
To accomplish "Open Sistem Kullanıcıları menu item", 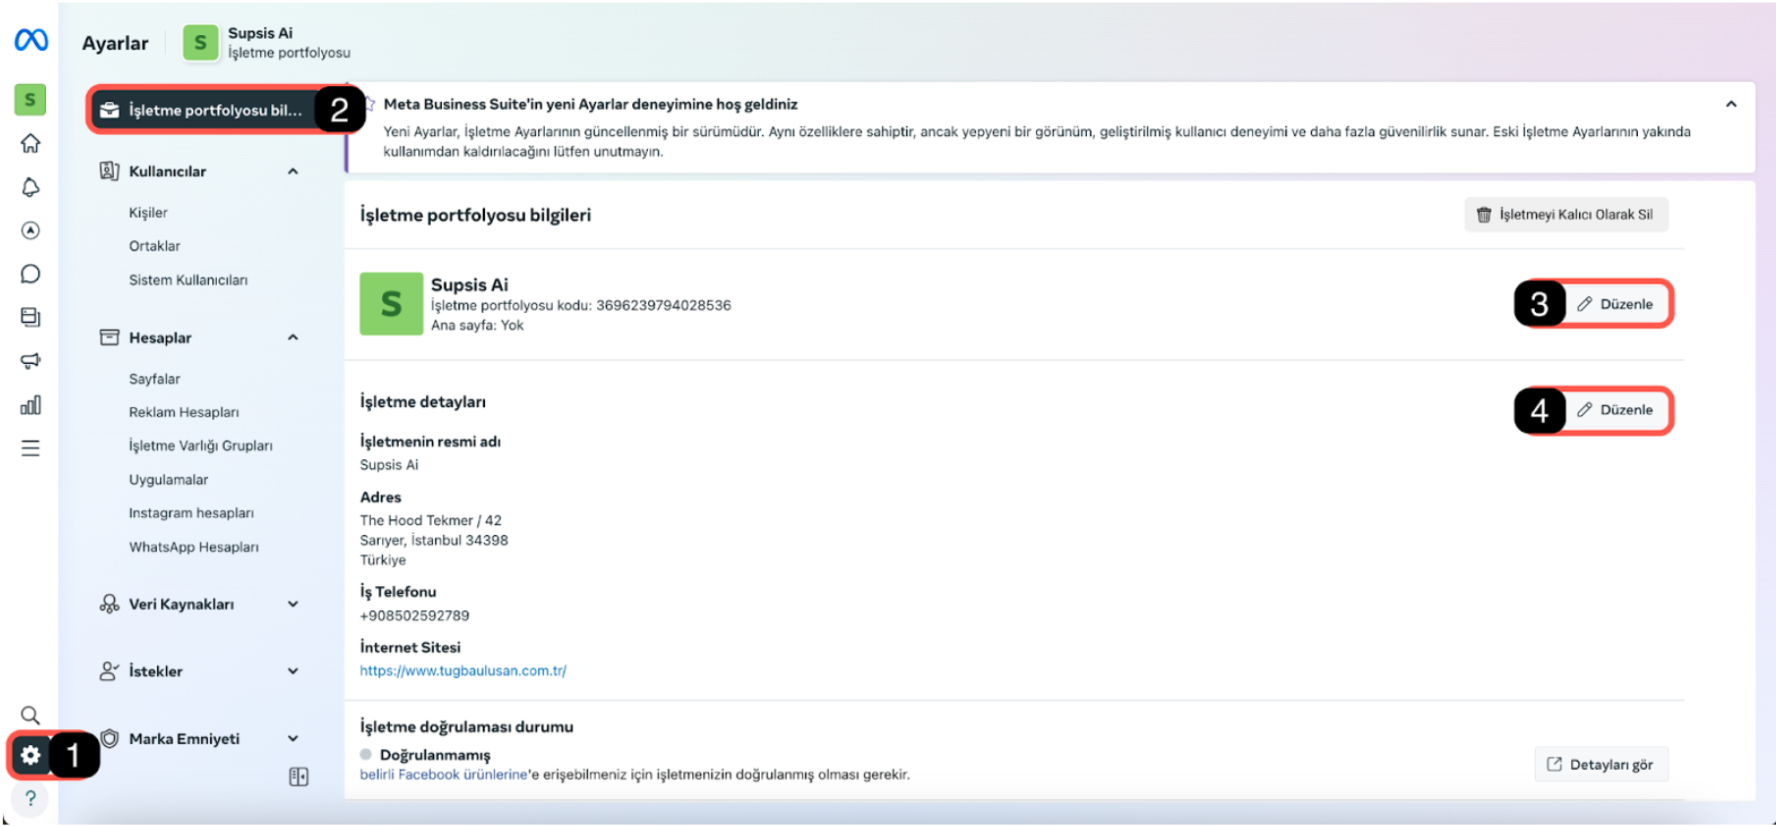I will click(188, 280).
